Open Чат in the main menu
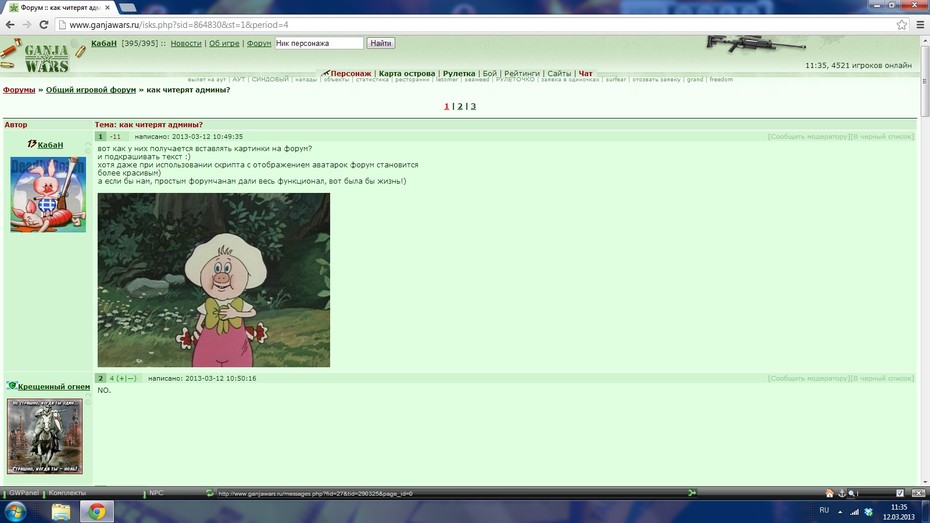This screenshot has width=930, height=523. pyautogui.click(x=585, y=74)
